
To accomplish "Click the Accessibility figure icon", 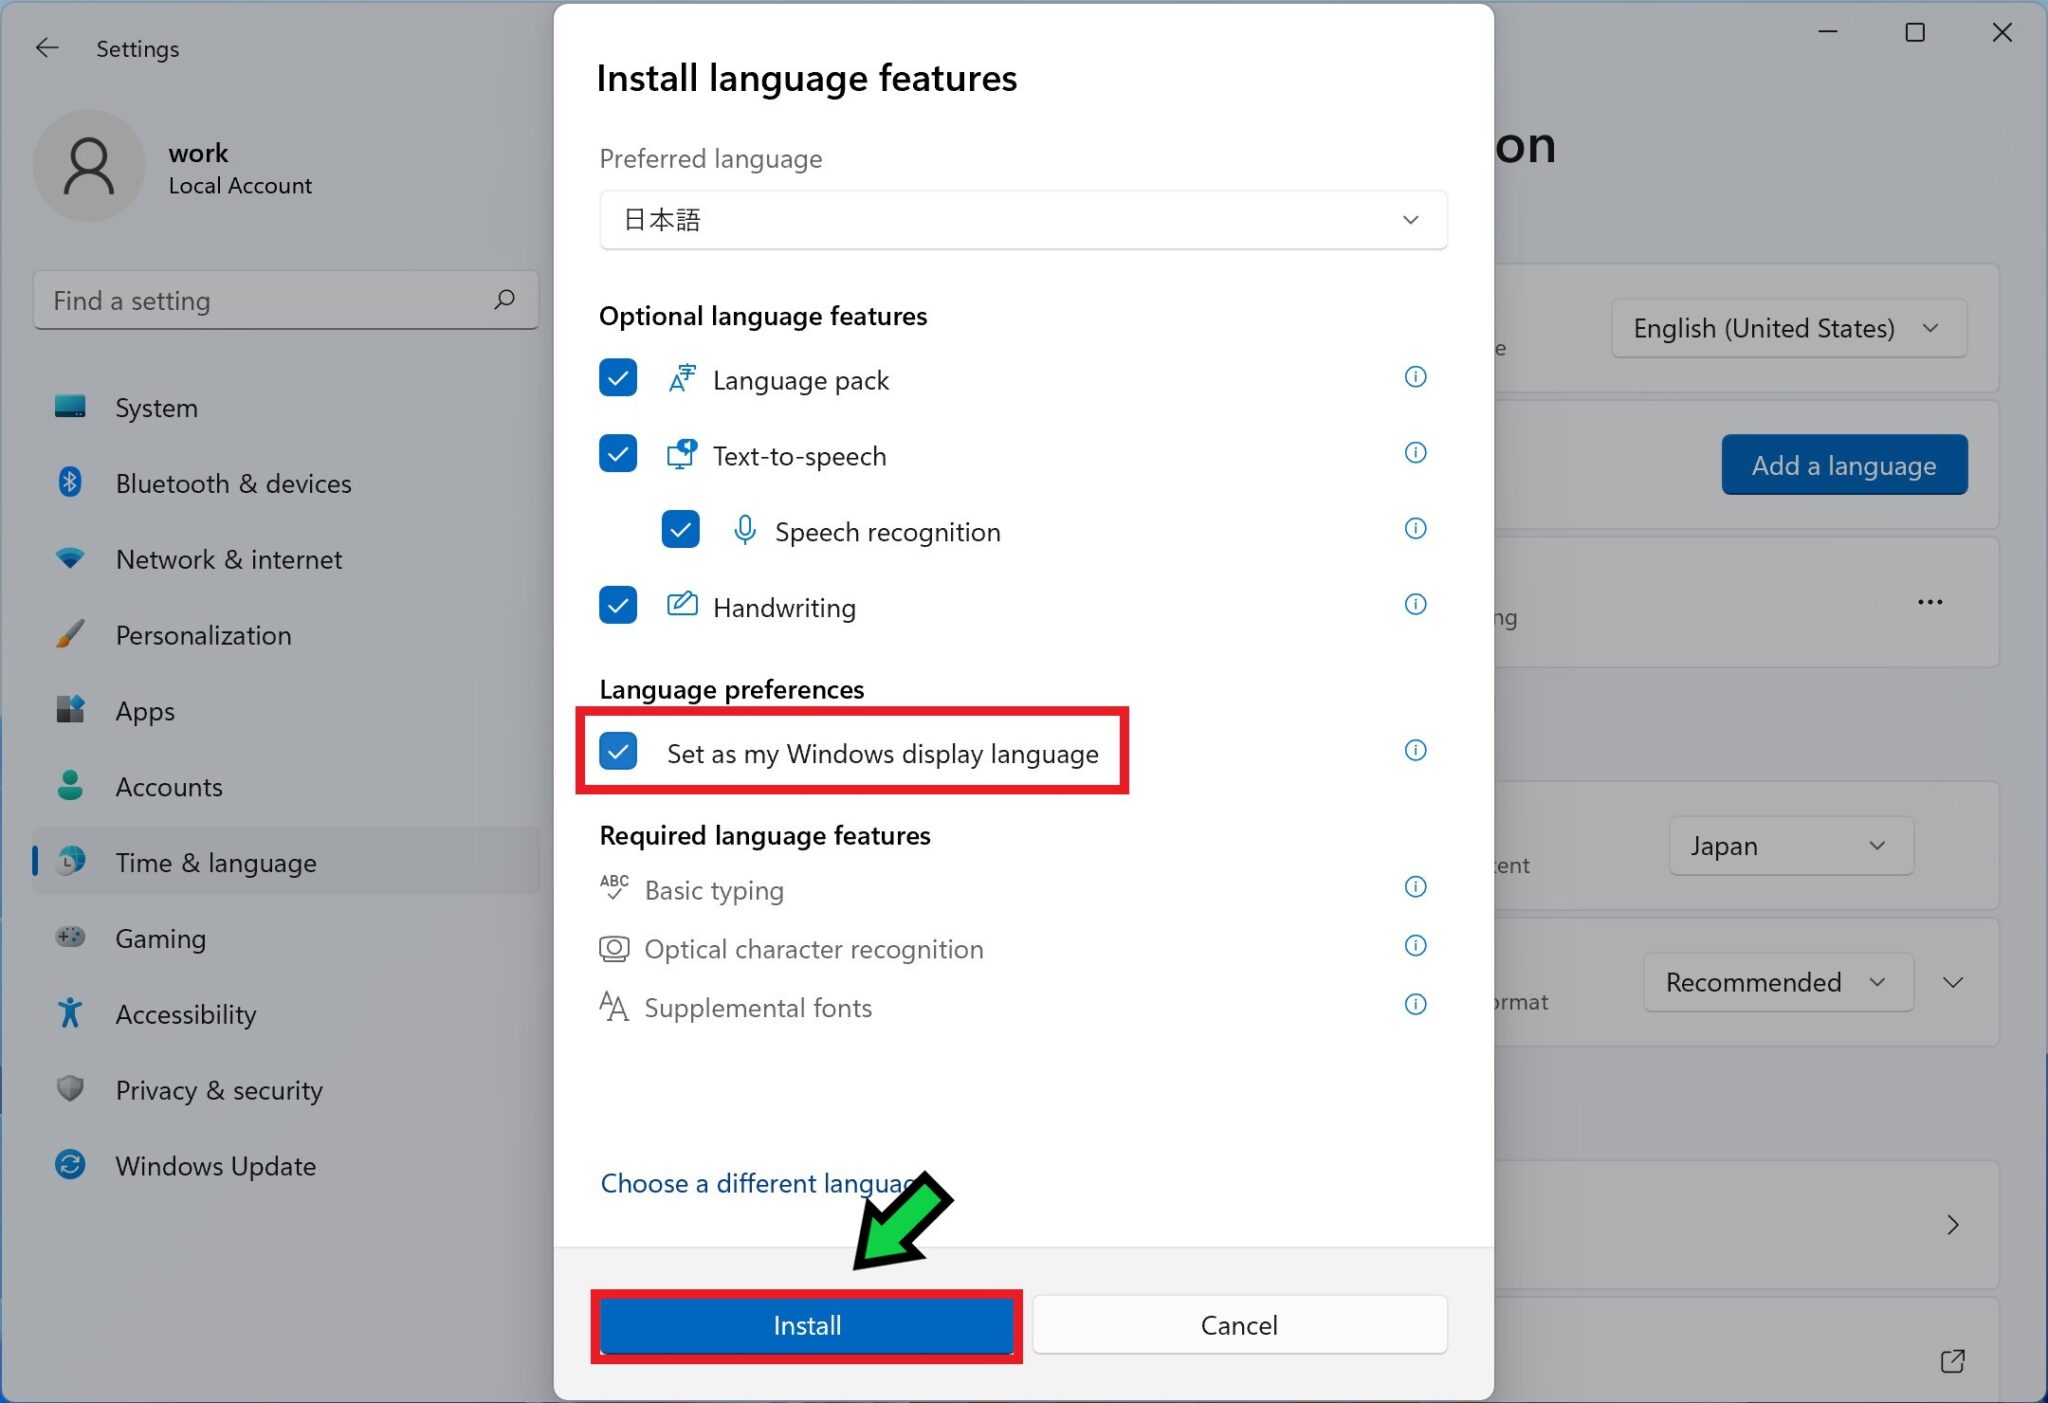I will tap(70, 1013).
